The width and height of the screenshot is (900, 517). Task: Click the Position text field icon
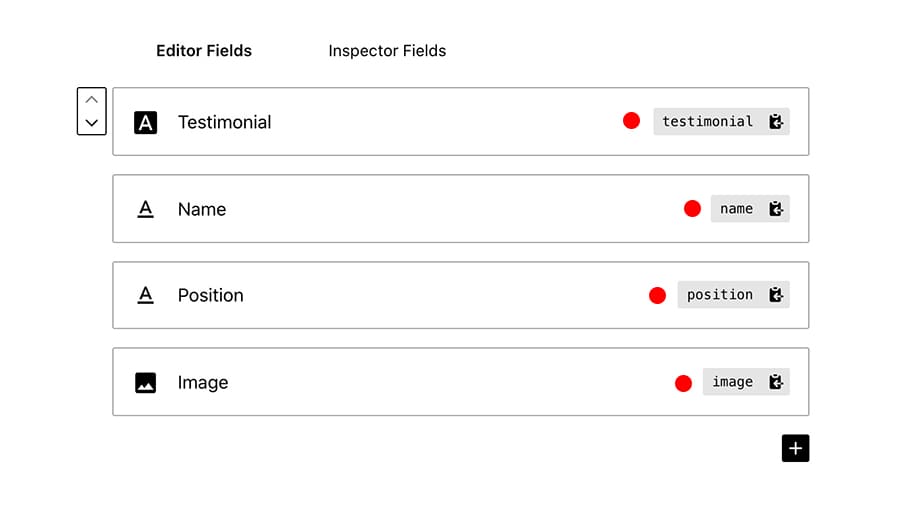click(x=146, y=296)
